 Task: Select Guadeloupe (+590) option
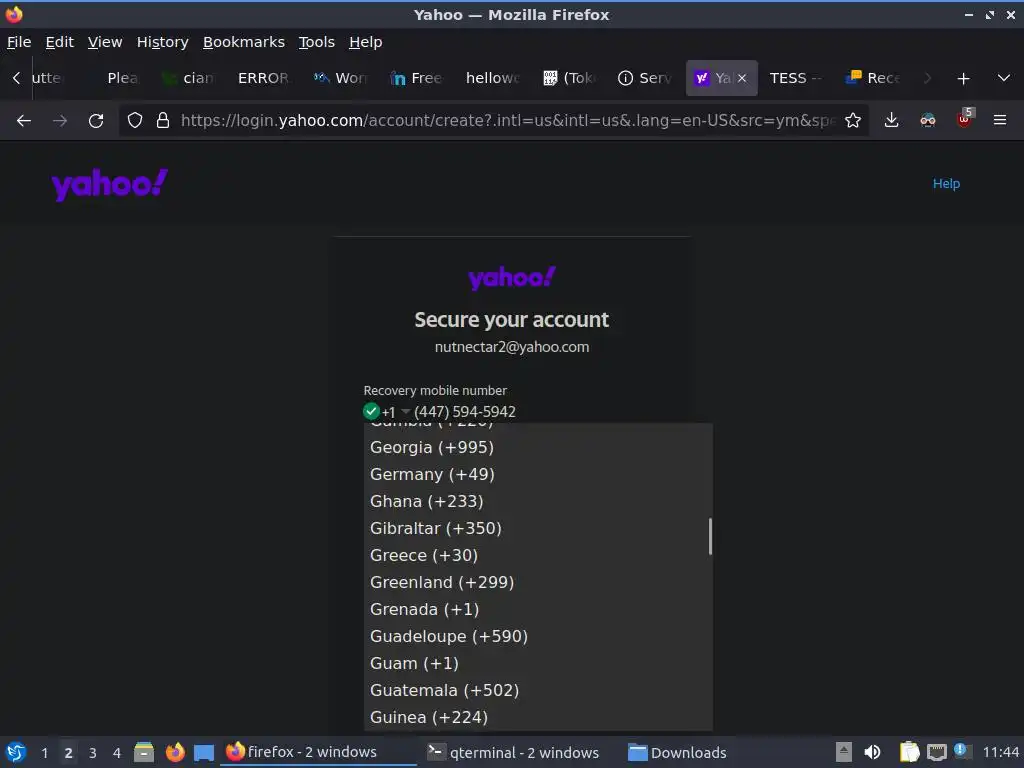click(538, 636)
